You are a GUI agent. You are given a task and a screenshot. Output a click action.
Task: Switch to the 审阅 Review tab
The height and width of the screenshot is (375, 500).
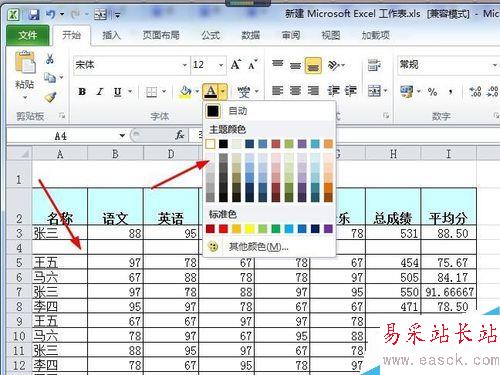291,35
